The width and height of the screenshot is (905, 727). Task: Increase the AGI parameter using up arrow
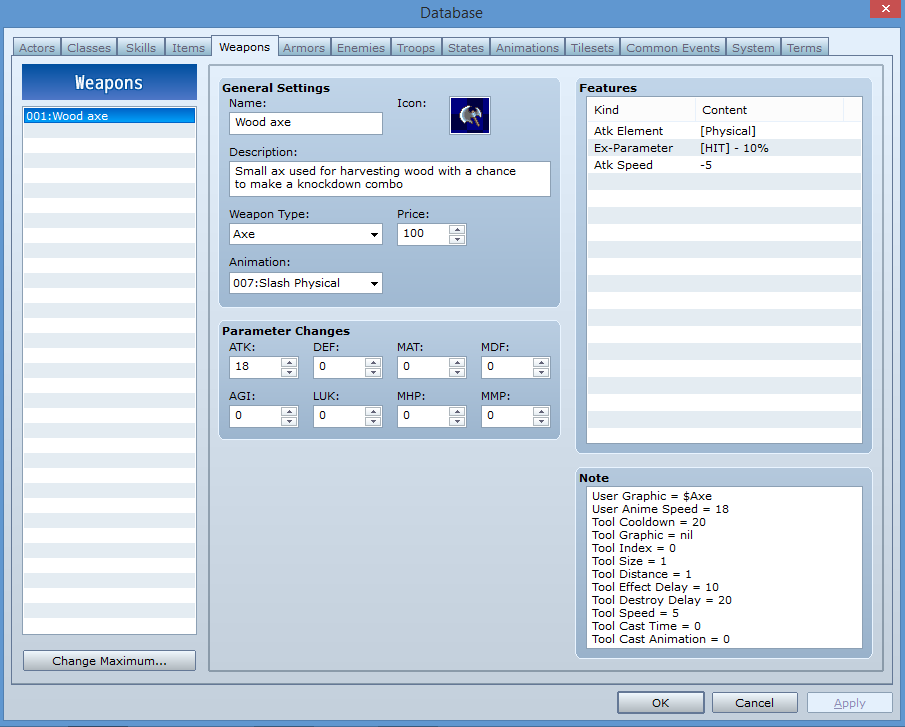coord(289,412)
